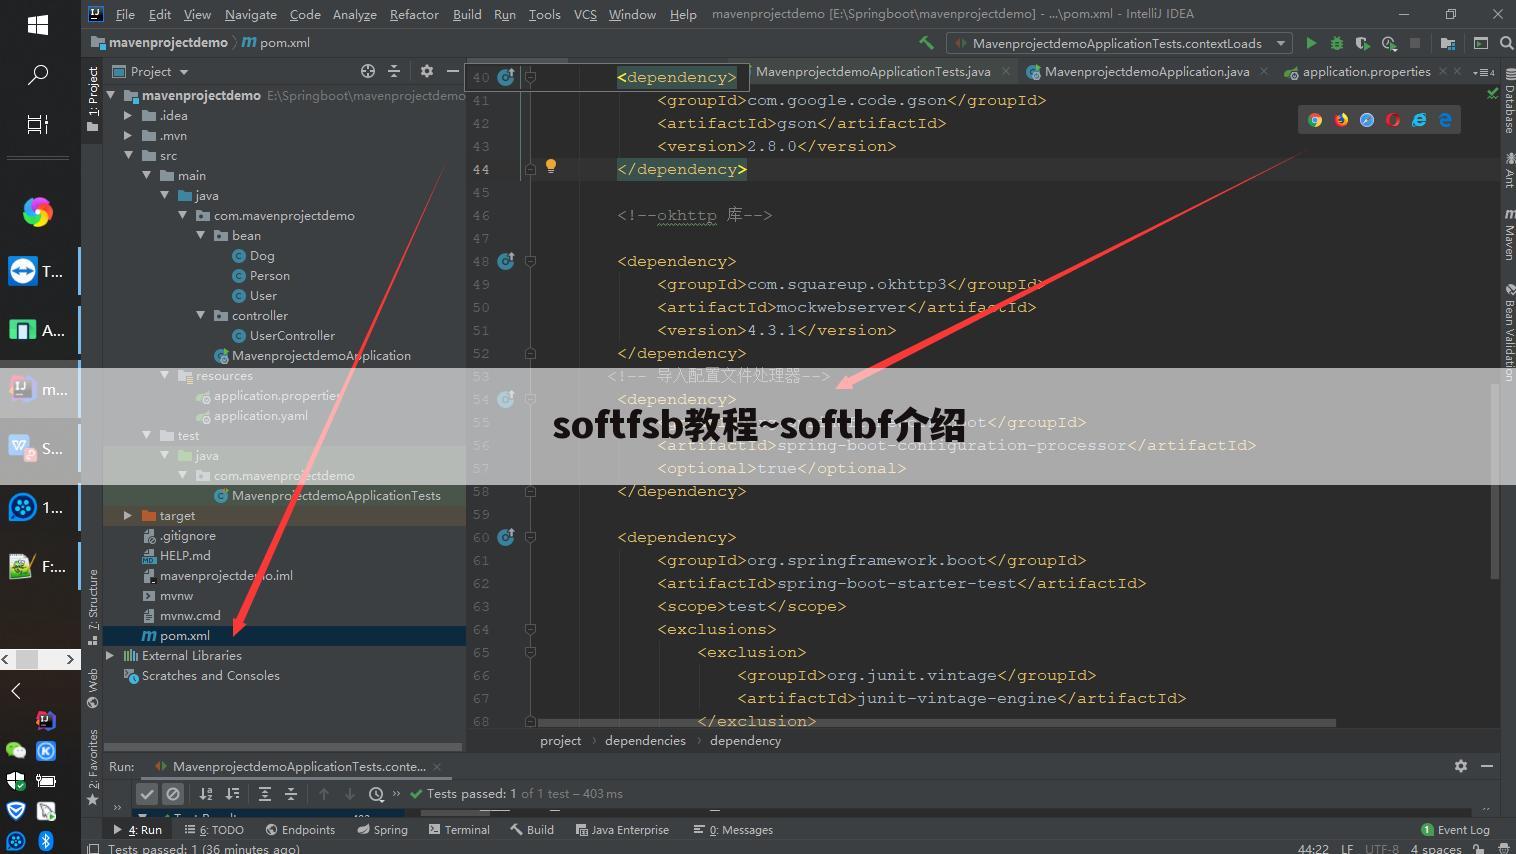Sort test results alphabetically
Viewport: 1516px width, 854px height.
coord(206,794)
